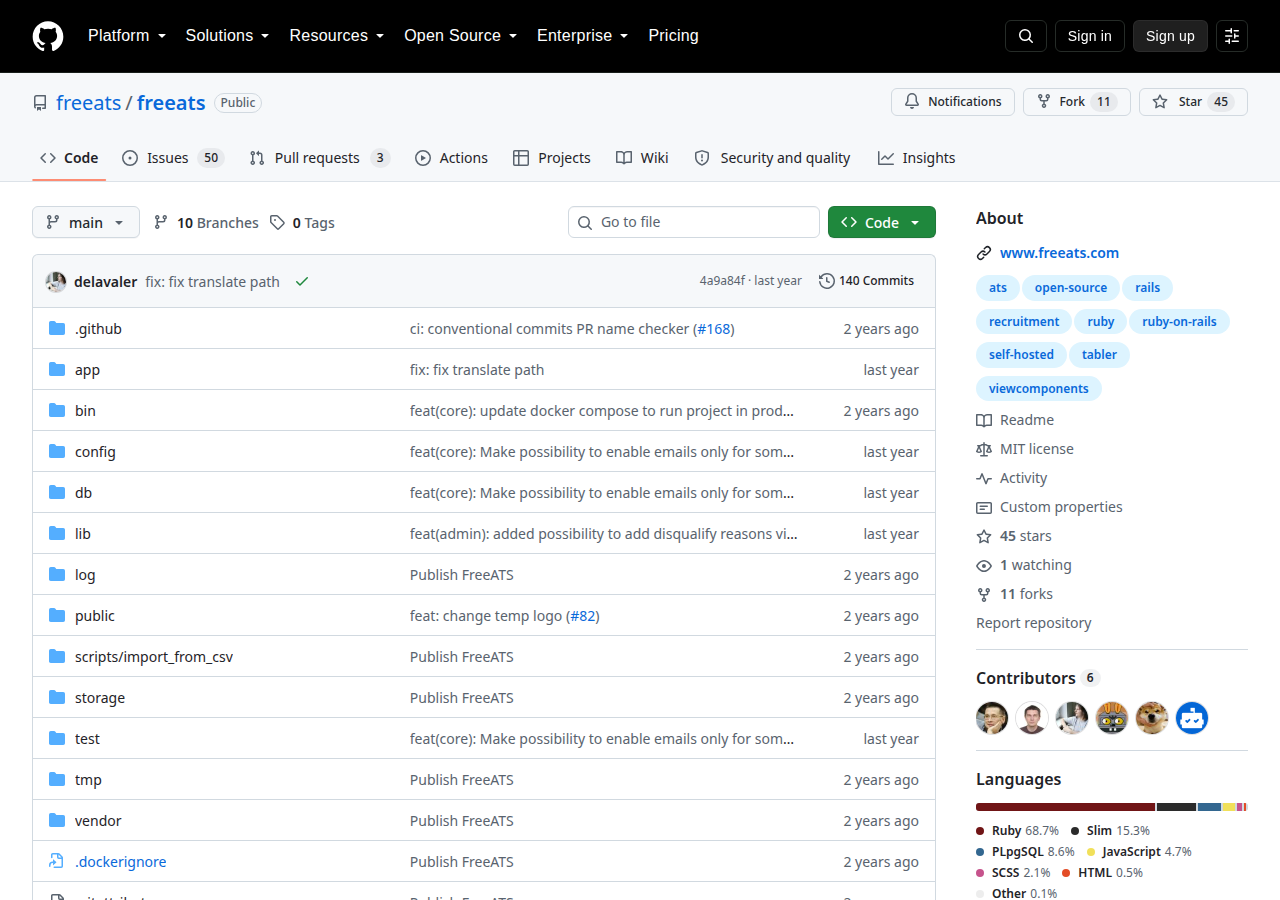Switch to the Pull requests tab

pyautogui.click(x=319, y=158)
